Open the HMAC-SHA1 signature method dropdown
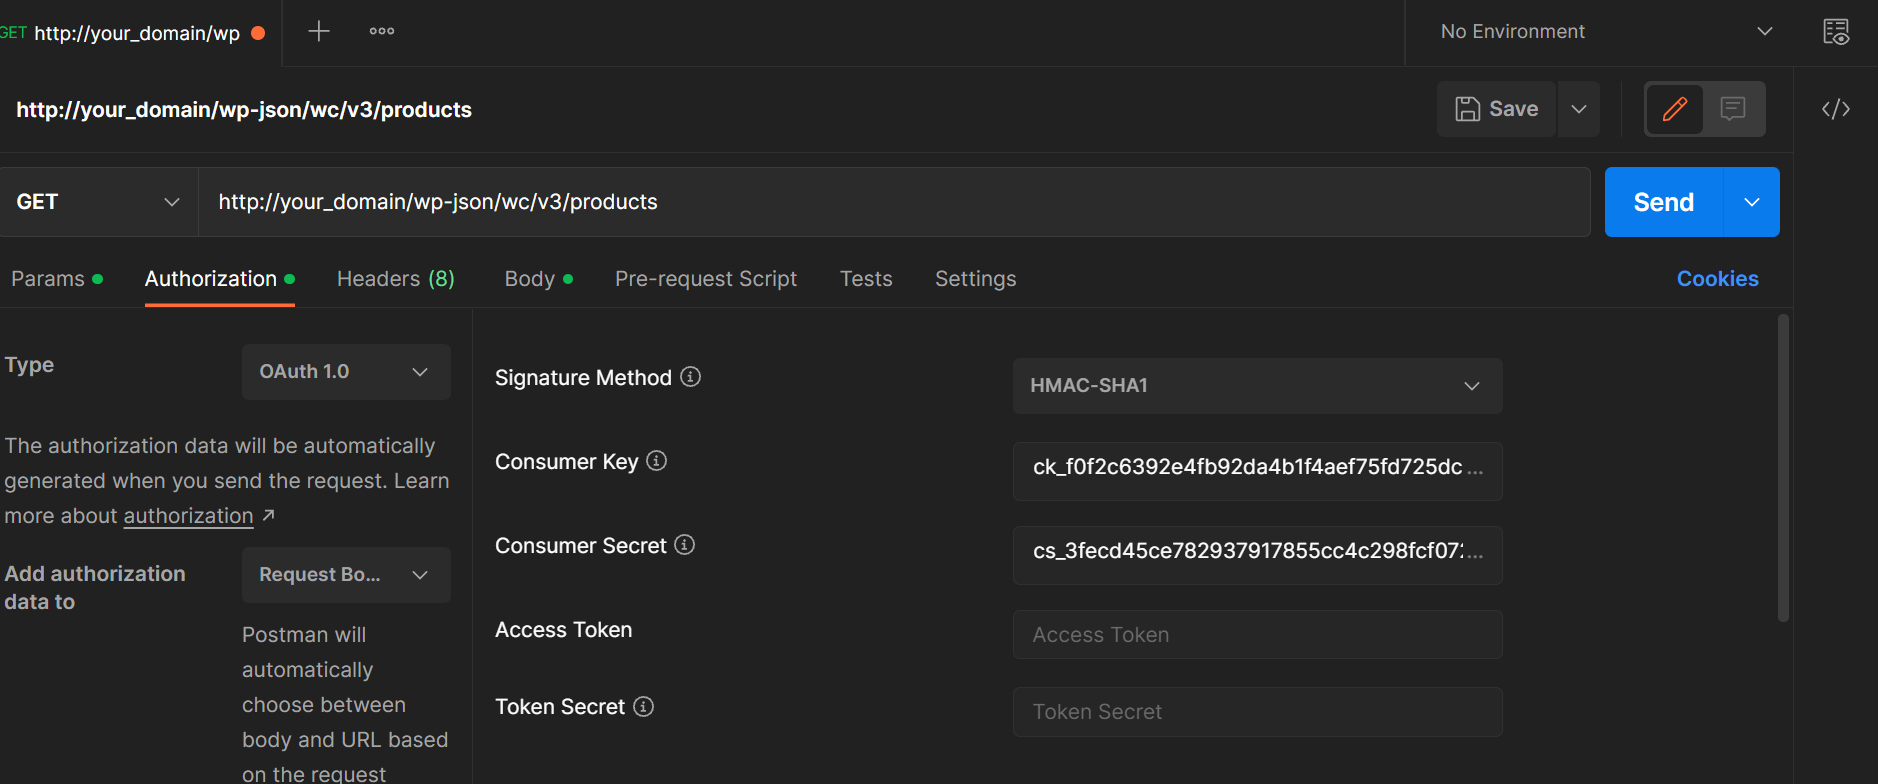The height and width of the screenshot is (784, 1878). click(x=1257, y=386)
